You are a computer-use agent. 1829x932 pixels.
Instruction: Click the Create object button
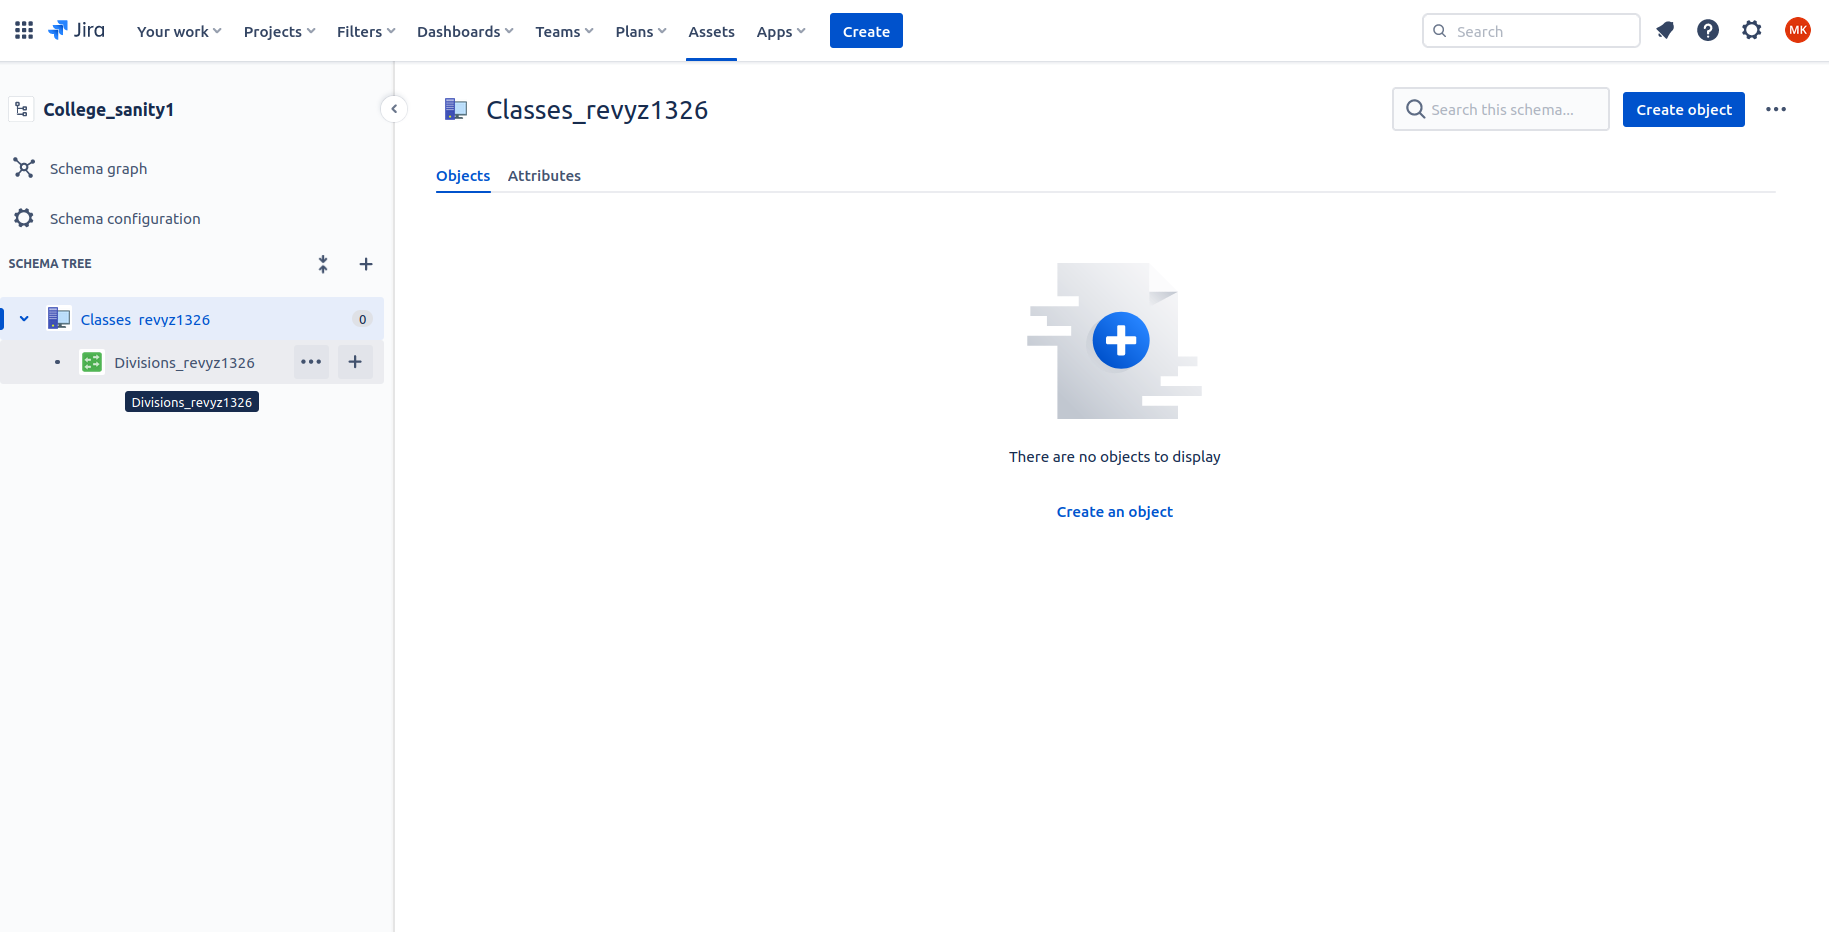coord(1683,110)
